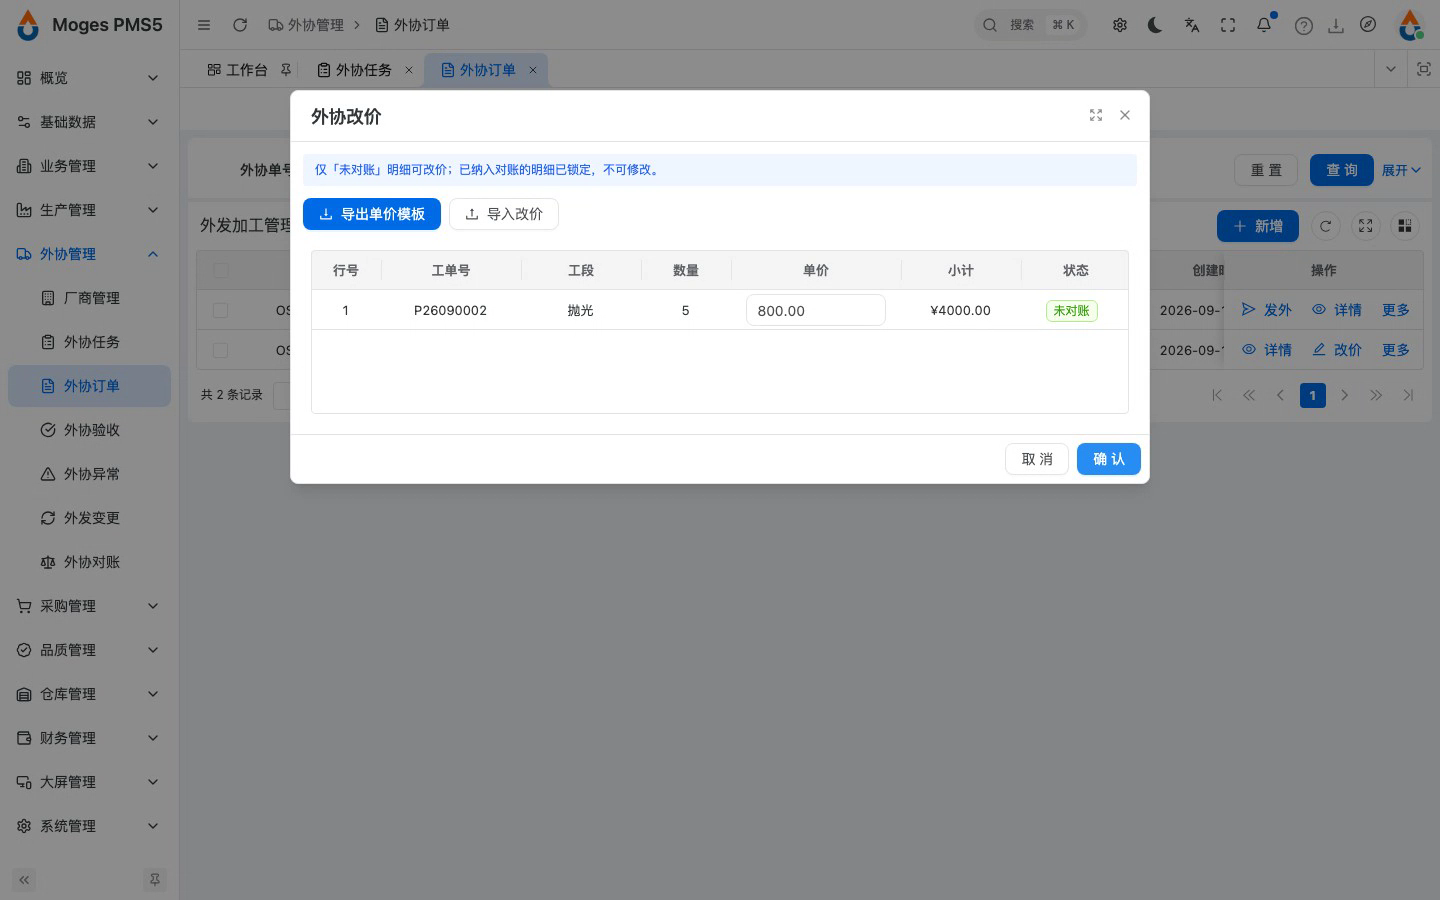
Task: Select the first table row checkbox
Action: click(x=221, y=310)
